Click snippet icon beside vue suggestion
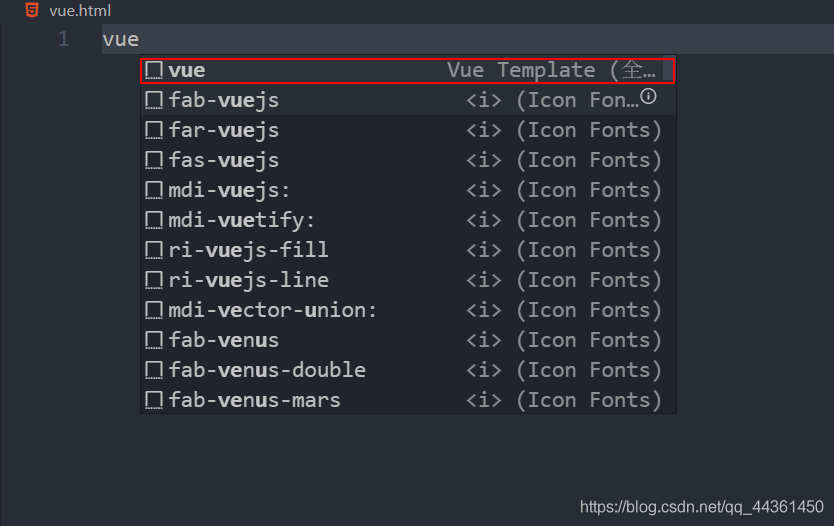 pyautogui.click(x=154, y=70)
